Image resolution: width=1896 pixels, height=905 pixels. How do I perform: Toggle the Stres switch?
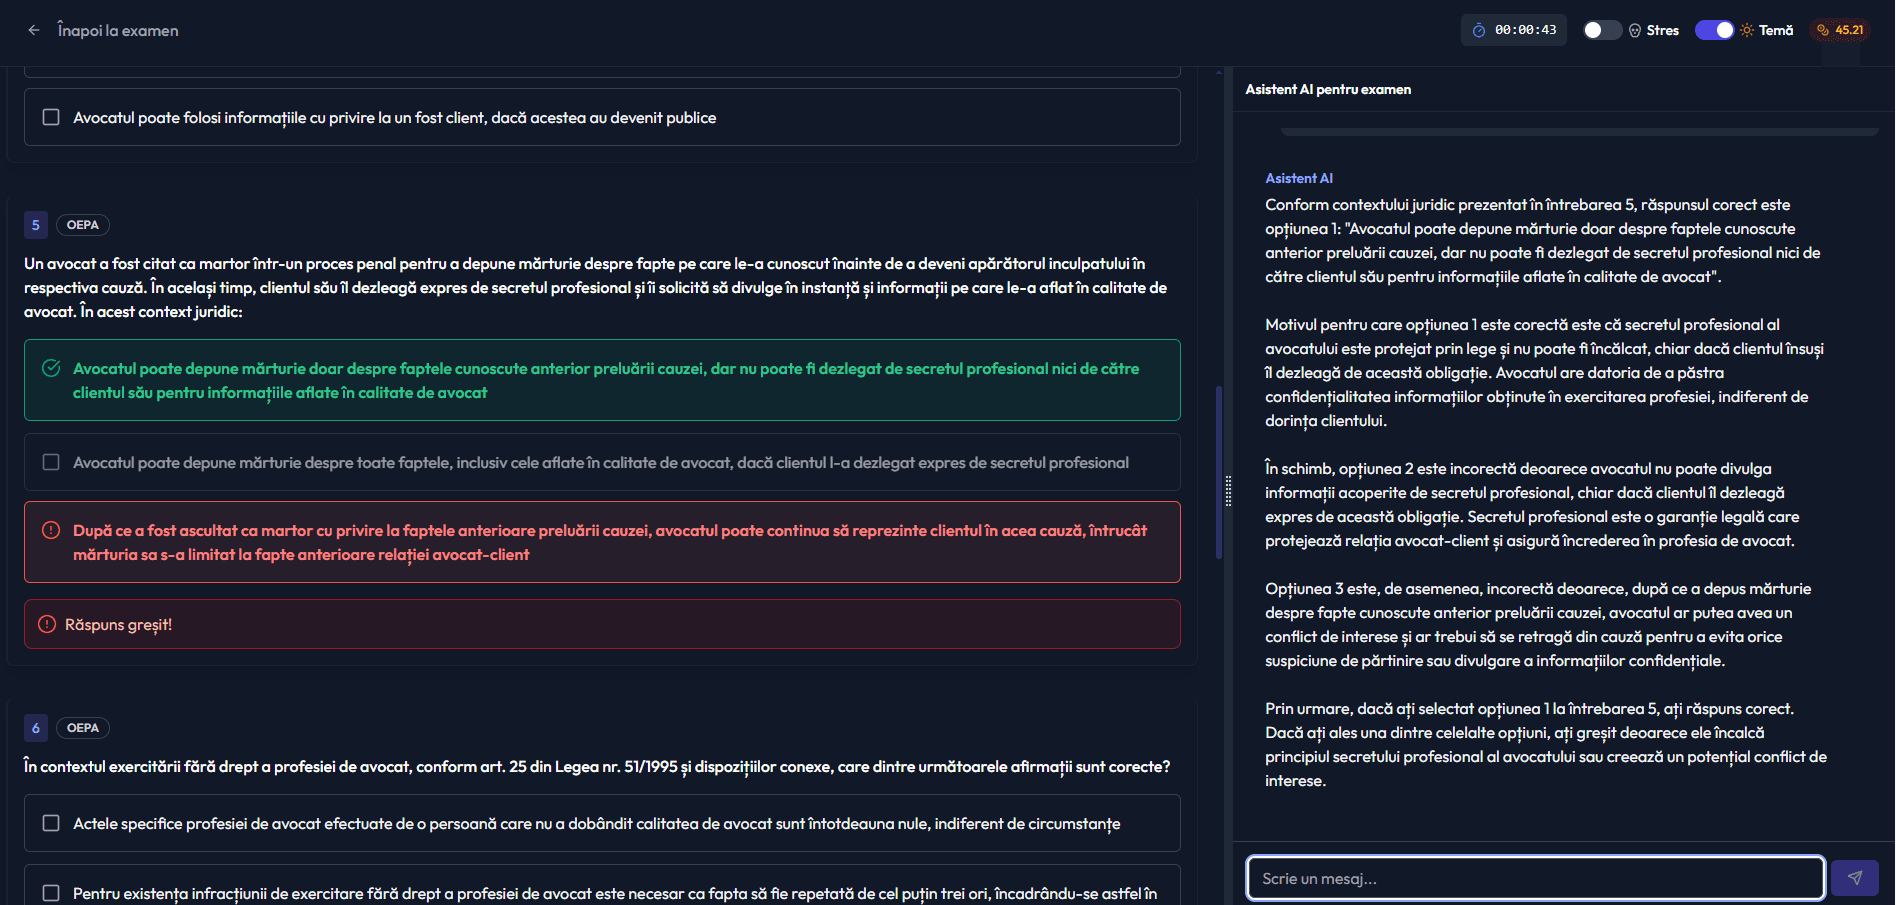tap(1602, 30)
